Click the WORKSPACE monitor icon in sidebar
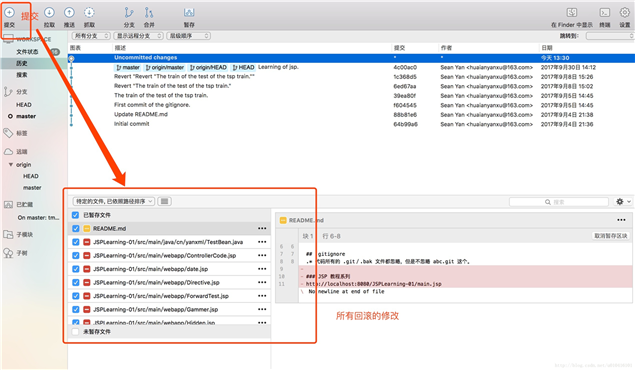Screen dimensions: 635x370 coord(8,39)
